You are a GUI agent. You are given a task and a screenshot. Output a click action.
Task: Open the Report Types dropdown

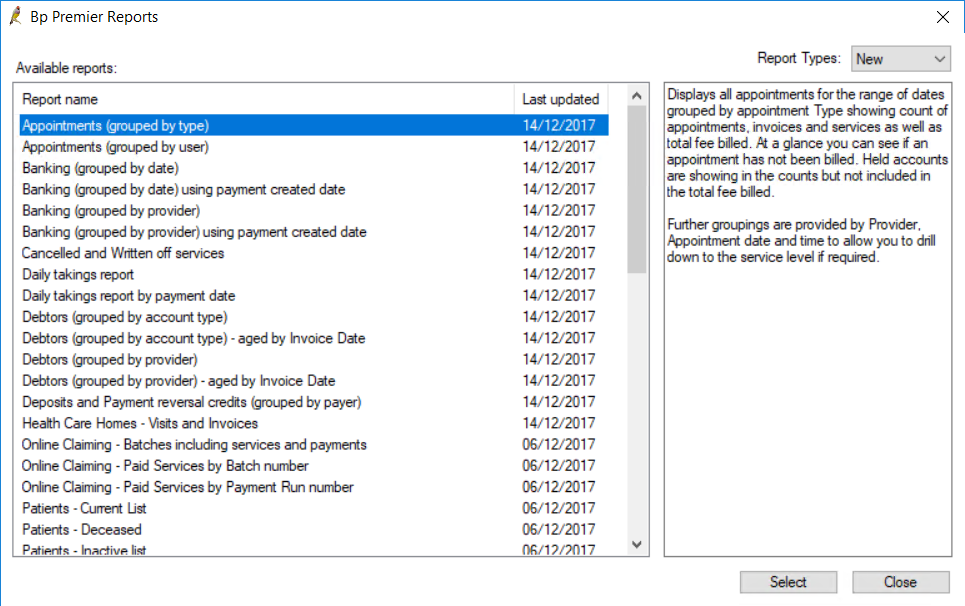point(900,59)
